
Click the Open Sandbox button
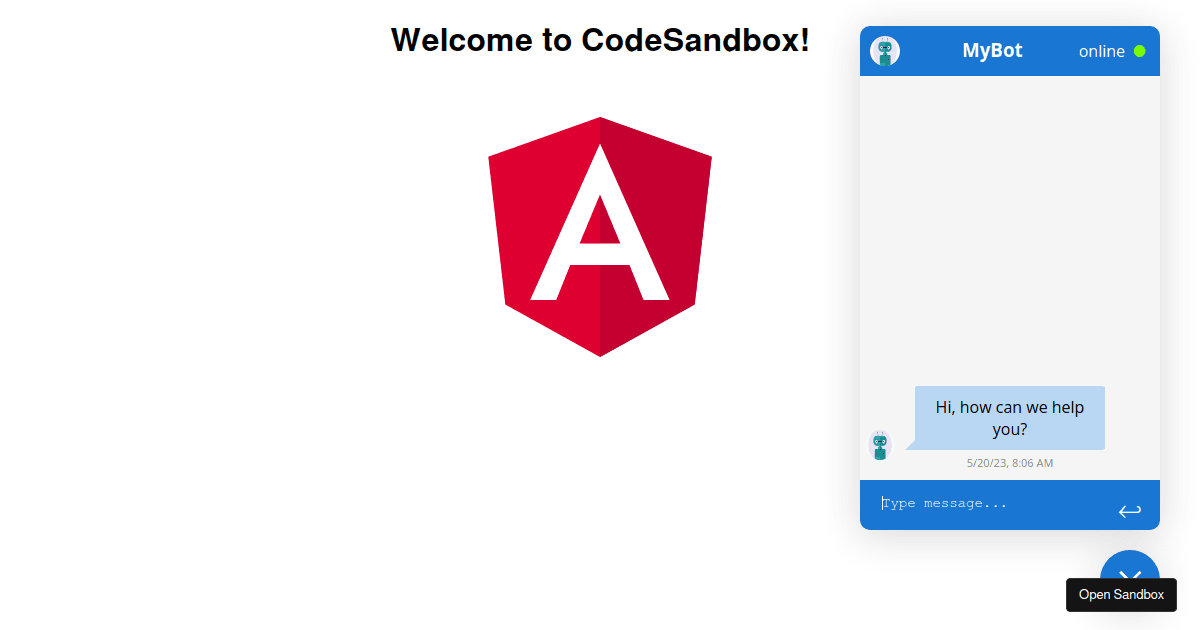tap(1121, 594)
